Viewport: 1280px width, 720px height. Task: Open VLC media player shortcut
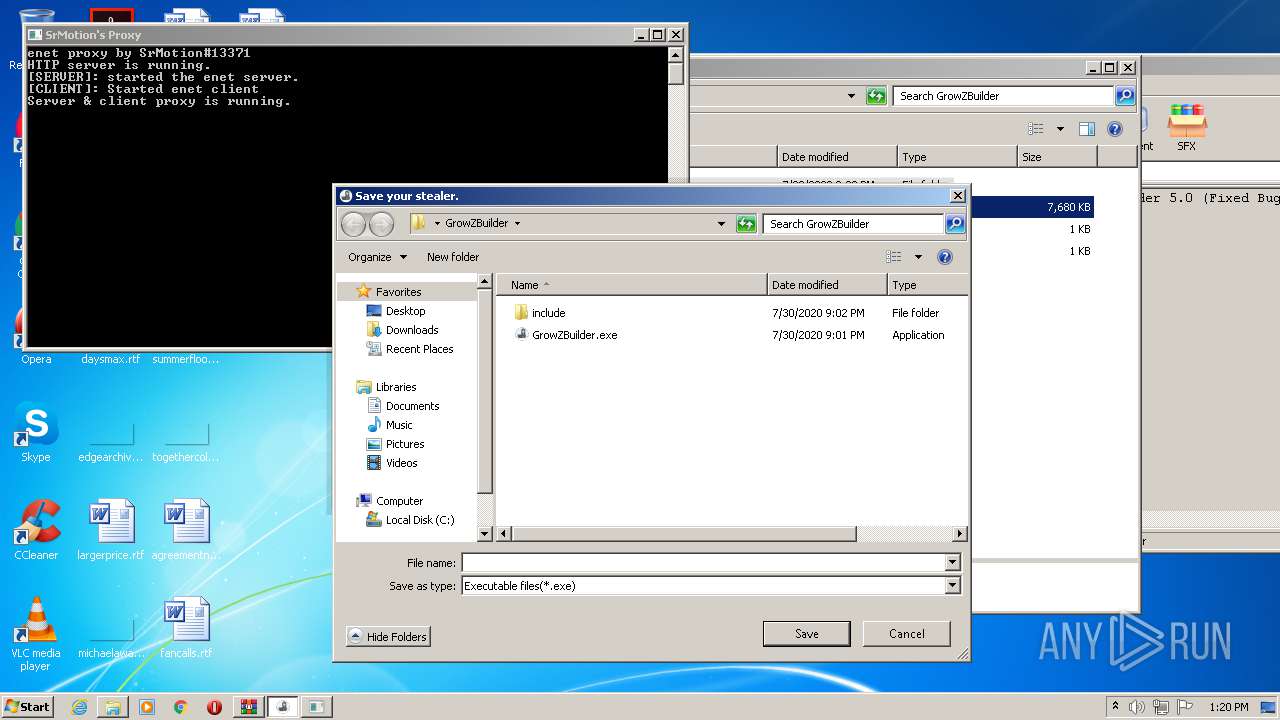pyautogui.click(x=36, y=634)
